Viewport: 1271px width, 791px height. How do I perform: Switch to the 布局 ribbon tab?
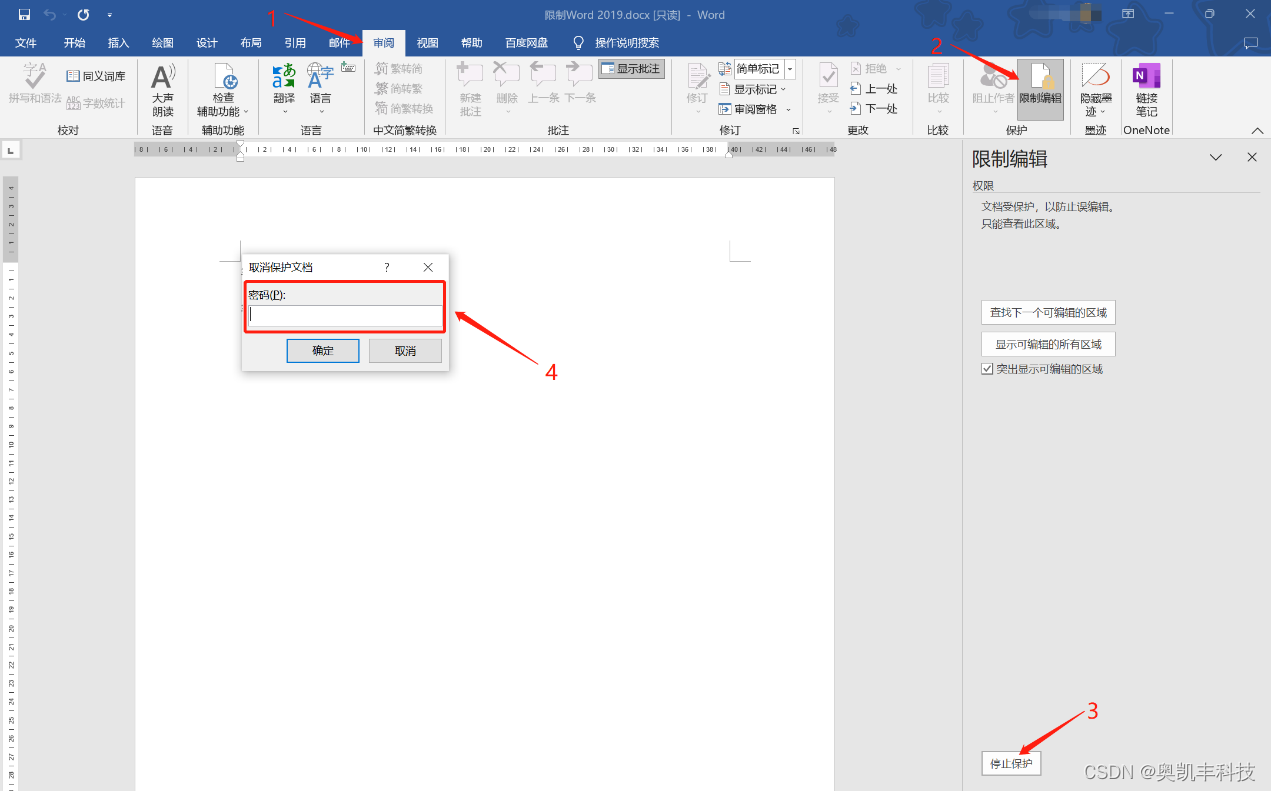251,43
